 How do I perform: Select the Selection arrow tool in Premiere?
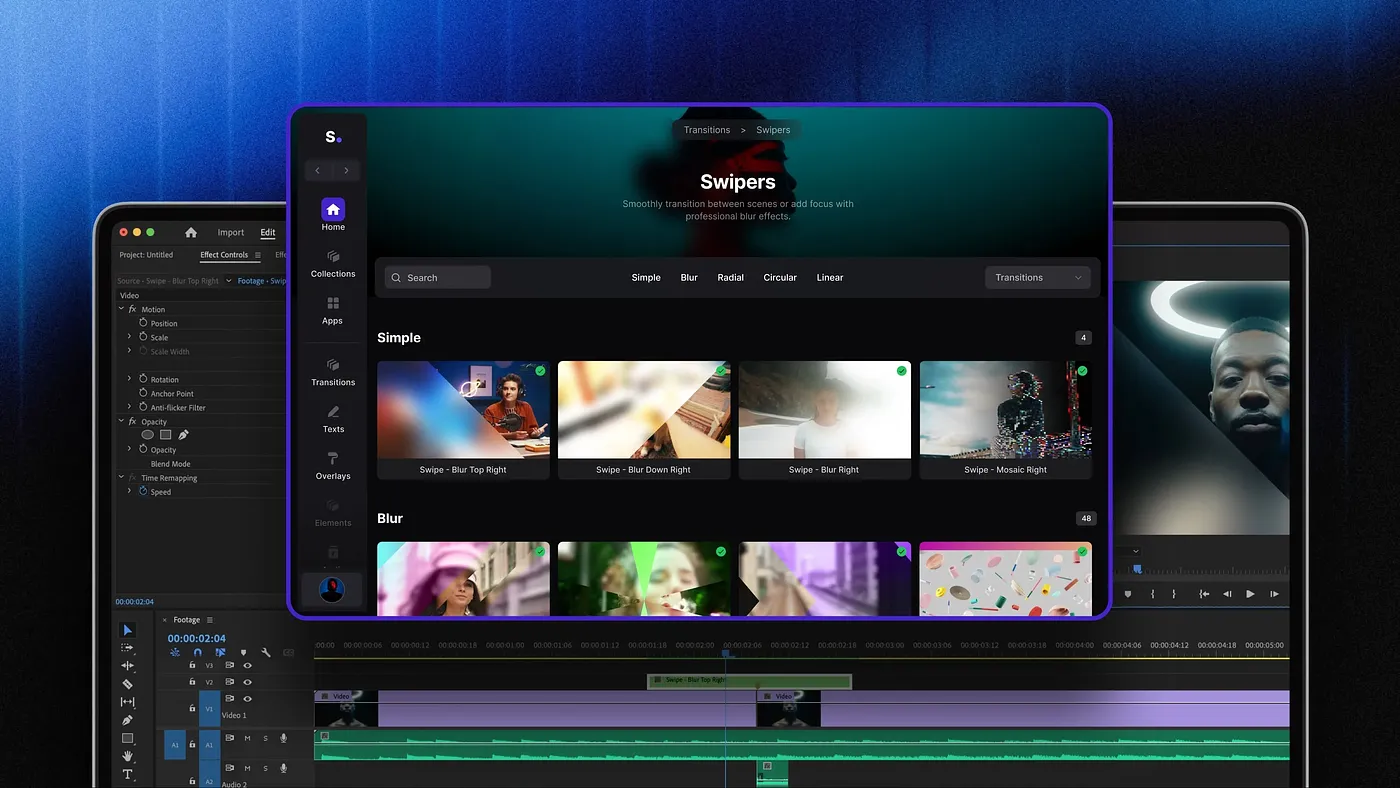pyautogui.click(x=127, y=630)
